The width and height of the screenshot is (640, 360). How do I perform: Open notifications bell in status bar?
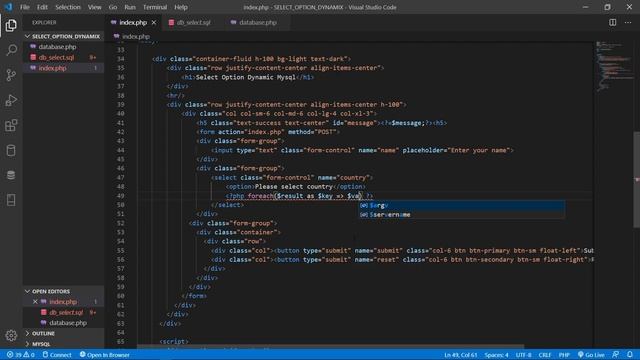[630, 355]
